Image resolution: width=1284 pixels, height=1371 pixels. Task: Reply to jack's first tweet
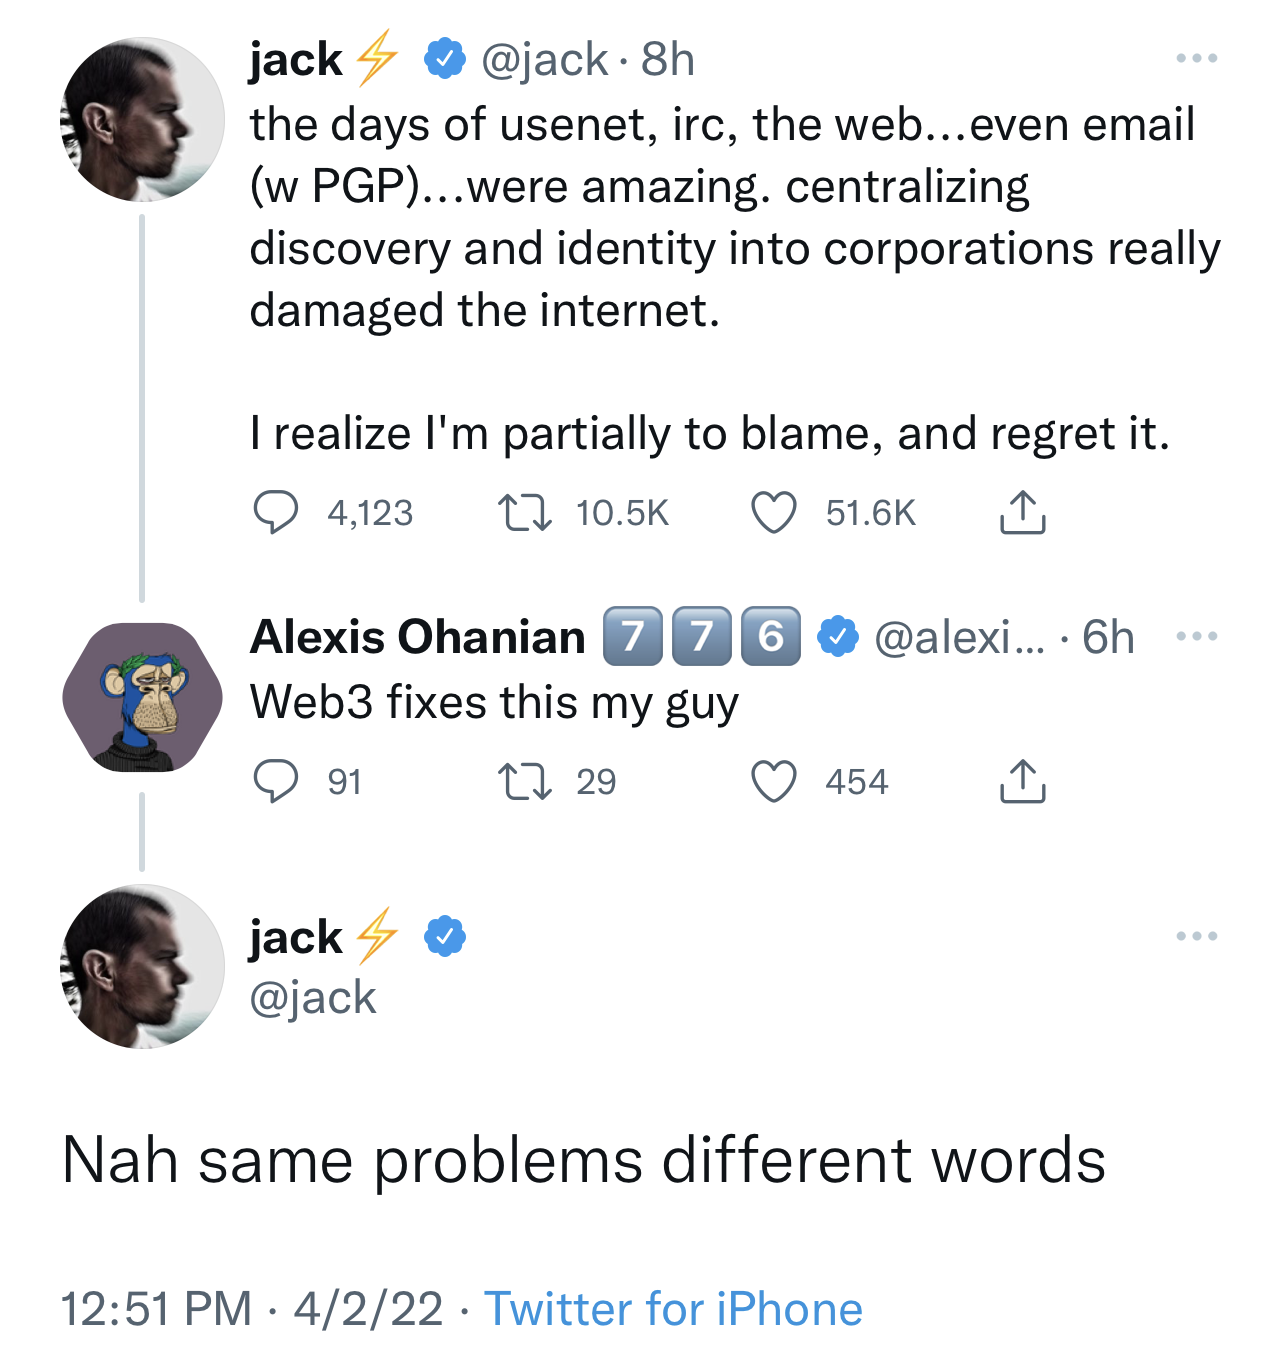point(275,513)
